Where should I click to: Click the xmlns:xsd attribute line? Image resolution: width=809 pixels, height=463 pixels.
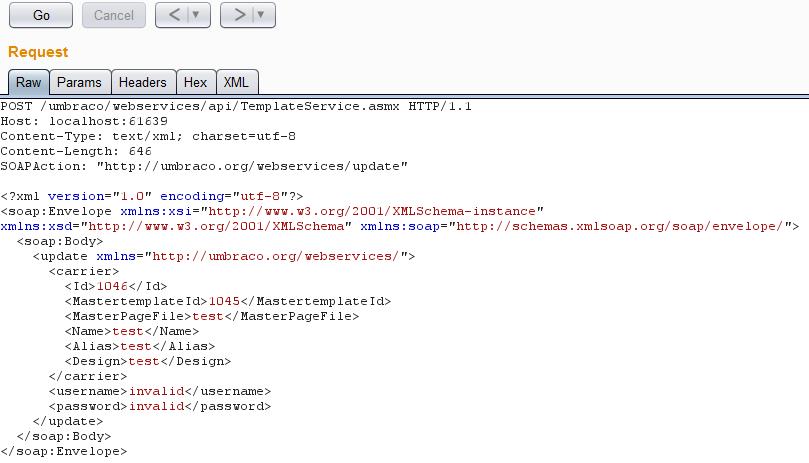point(400,226)
